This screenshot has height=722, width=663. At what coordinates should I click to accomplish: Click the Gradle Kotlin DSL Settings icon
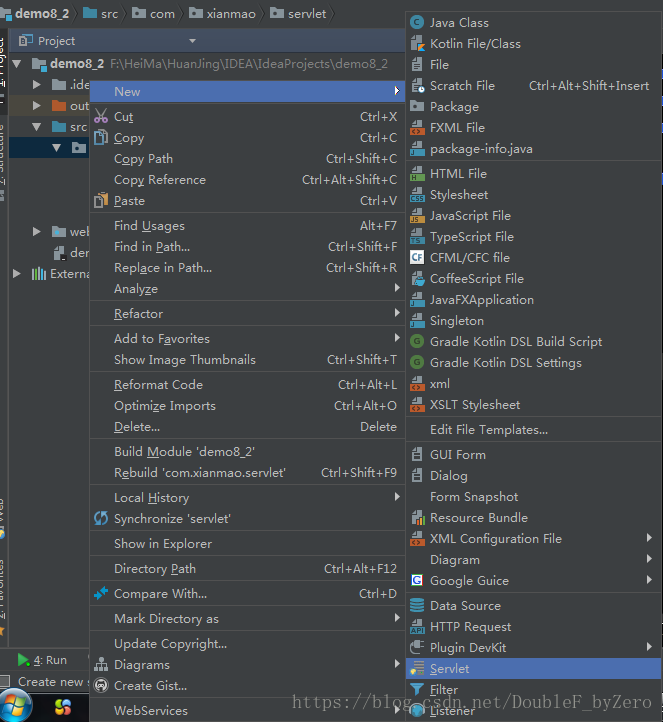coord(417,362)
